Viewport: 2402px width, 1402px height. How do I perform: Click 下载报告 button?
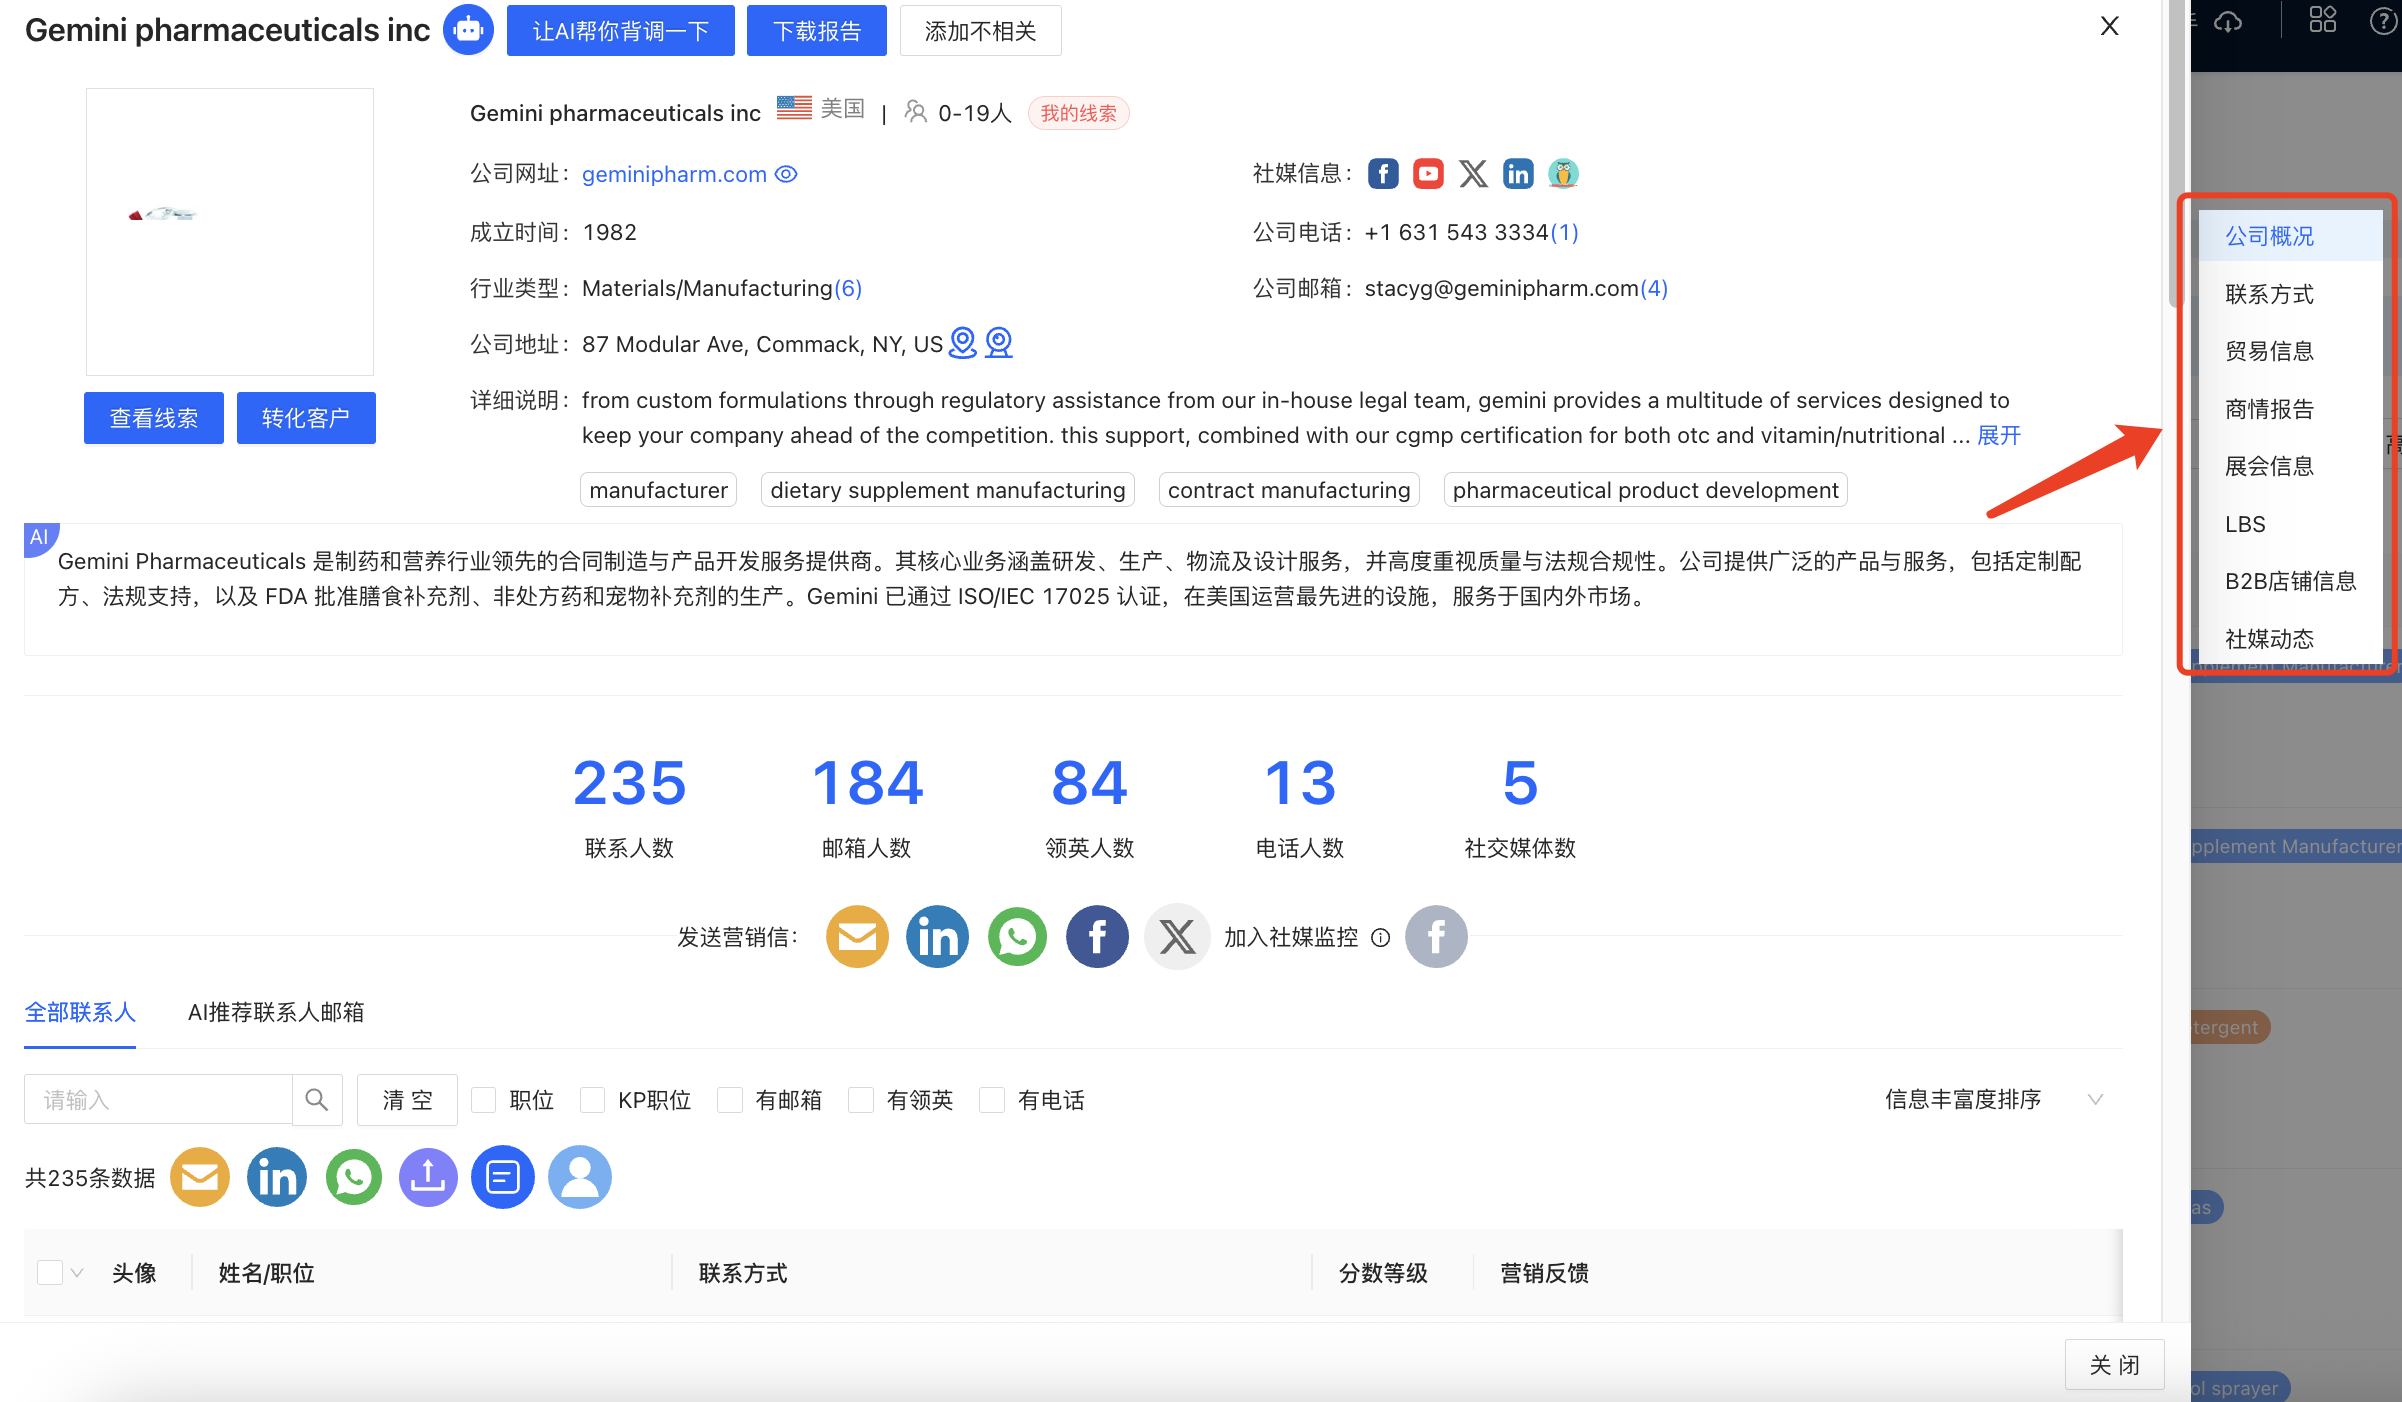(817, 31)
